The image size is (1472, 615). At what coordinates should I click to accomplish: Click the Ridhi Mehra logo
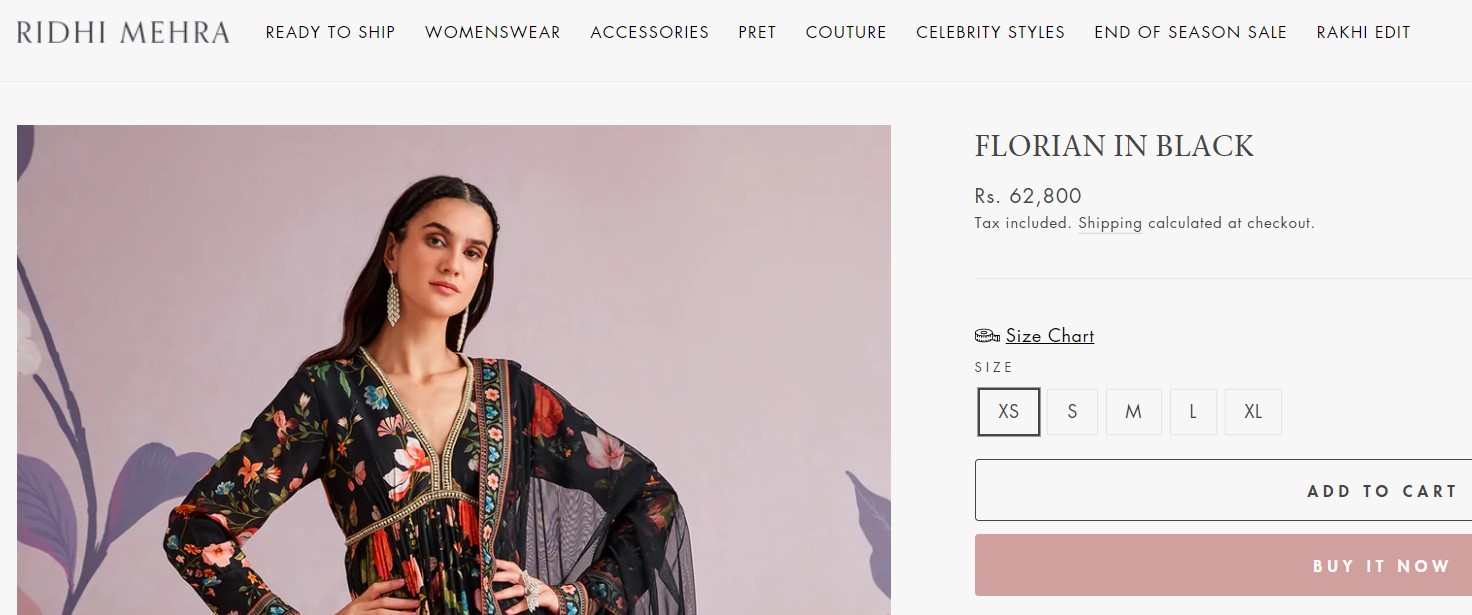tap(123, 32)
